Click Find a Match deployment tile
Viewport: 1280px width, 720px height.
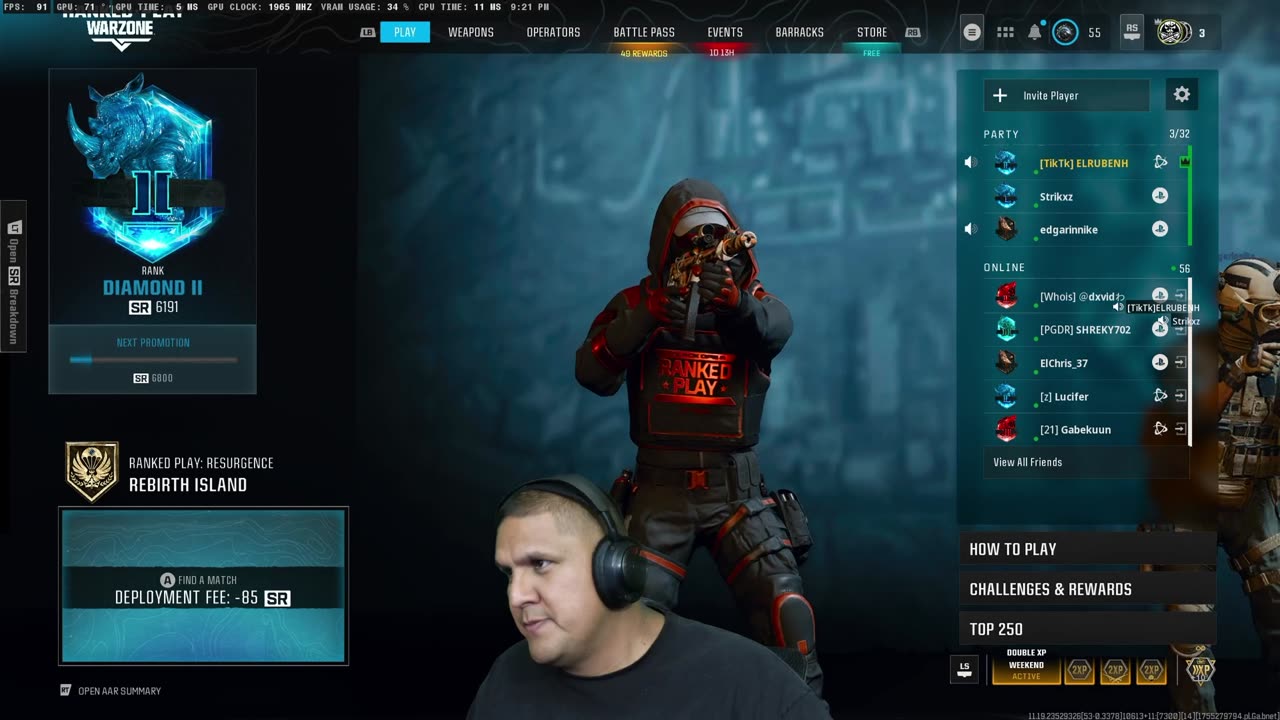(204, 586)
